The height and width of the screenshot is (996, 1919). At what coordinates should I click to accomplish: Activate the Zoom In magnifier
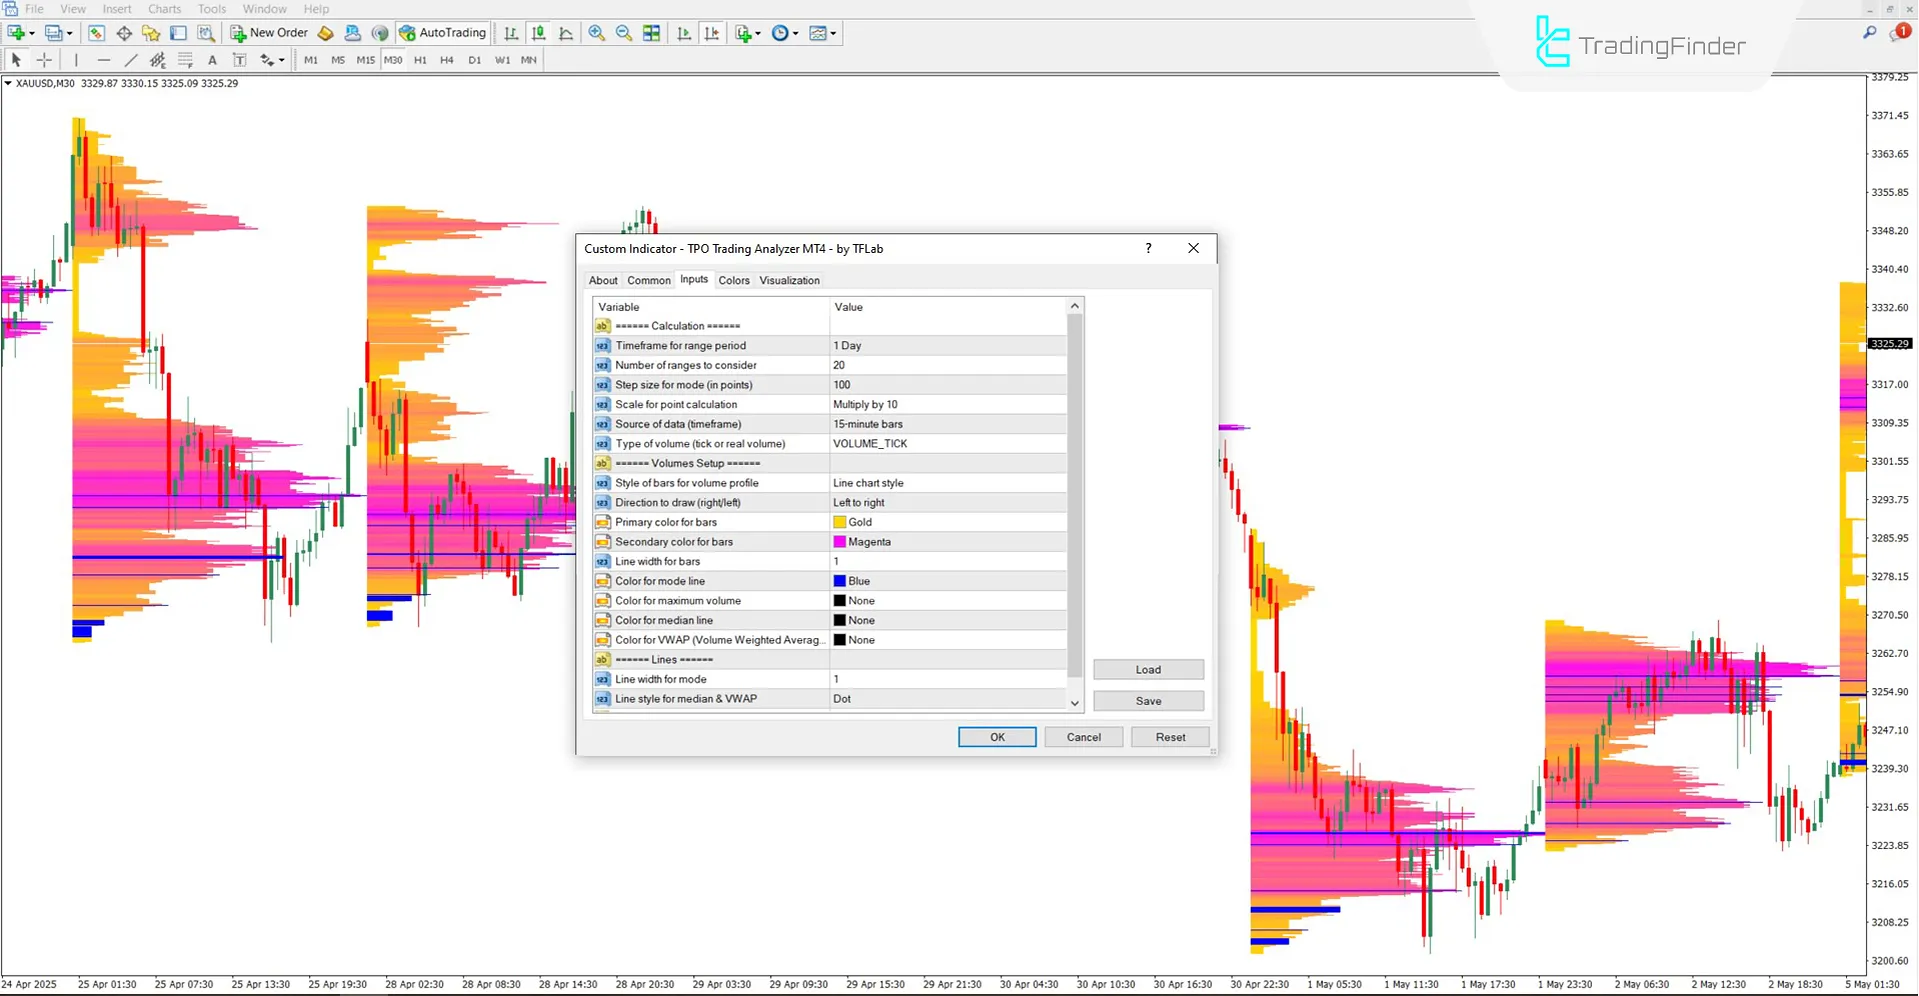tap(597, 33)
